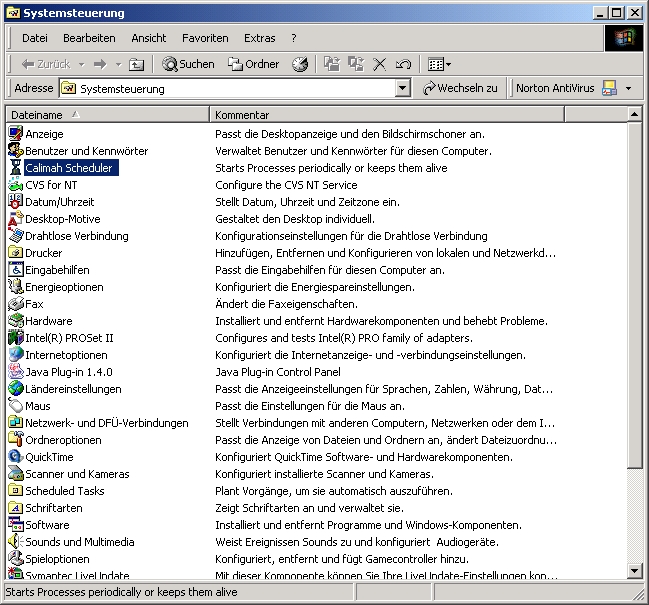Viewport: 649px width, 605px height.
Task: Open the Anzeige control panel icon
Action: 16,133
